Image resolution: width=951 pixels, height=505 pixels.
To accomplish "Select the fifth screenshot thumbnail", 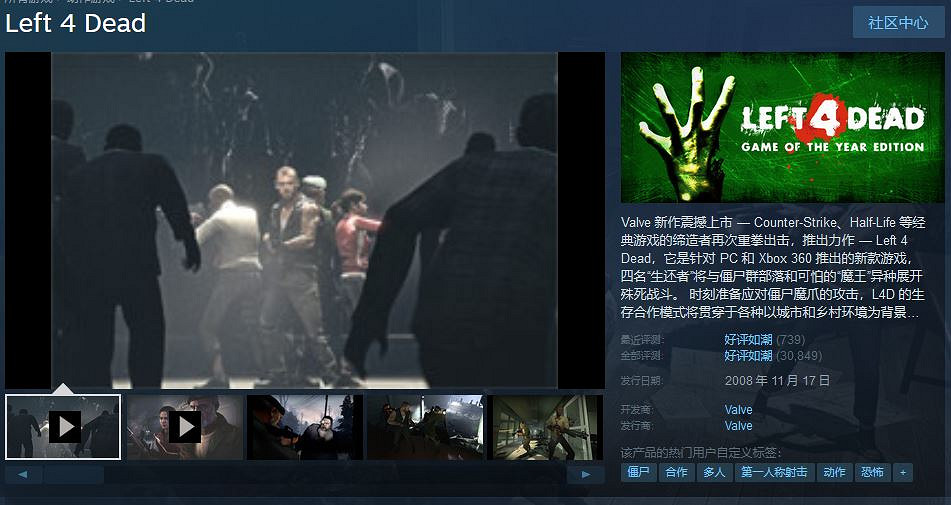I will (x=545, y=427).
